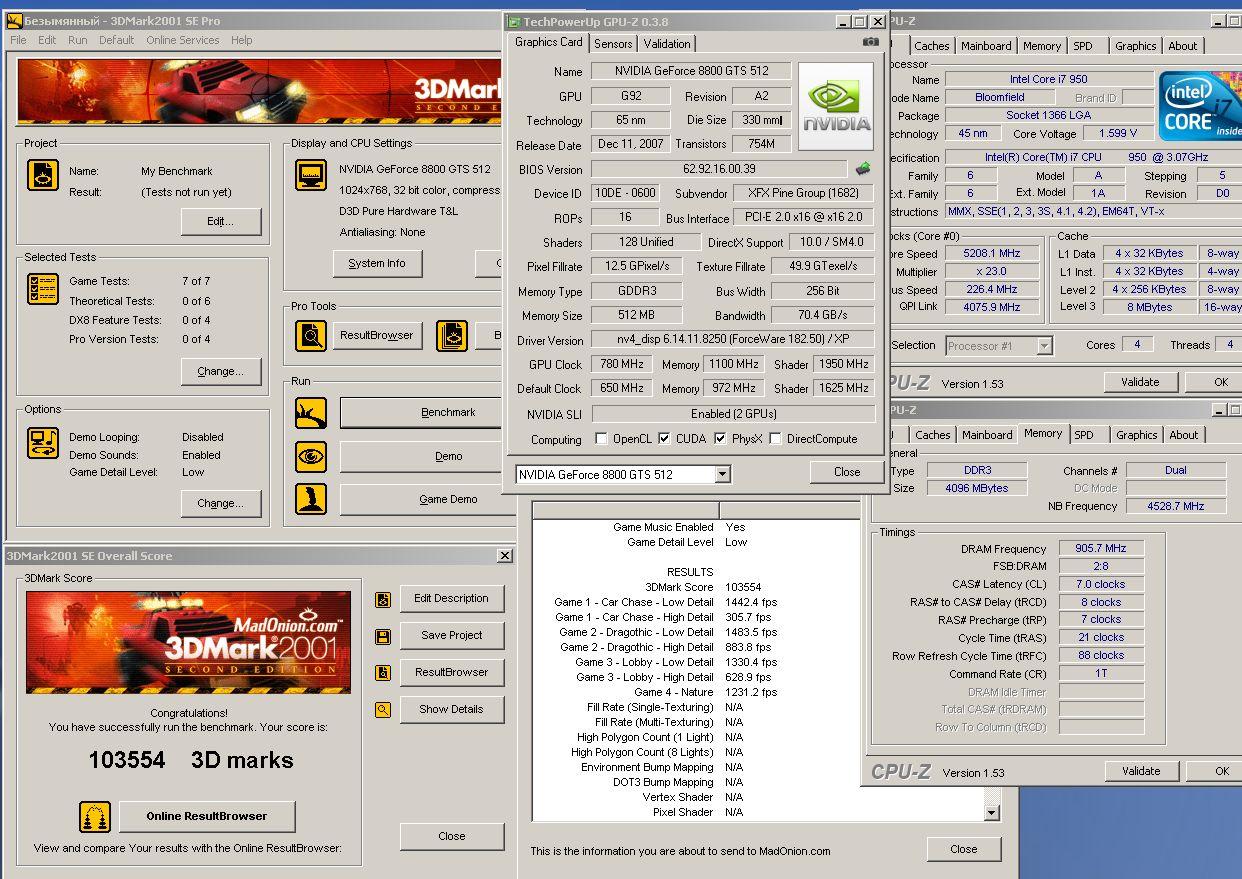Click the Options looping icon in 3DMark
This screenshot has width=1242, height=879.
tap(43, 442)
